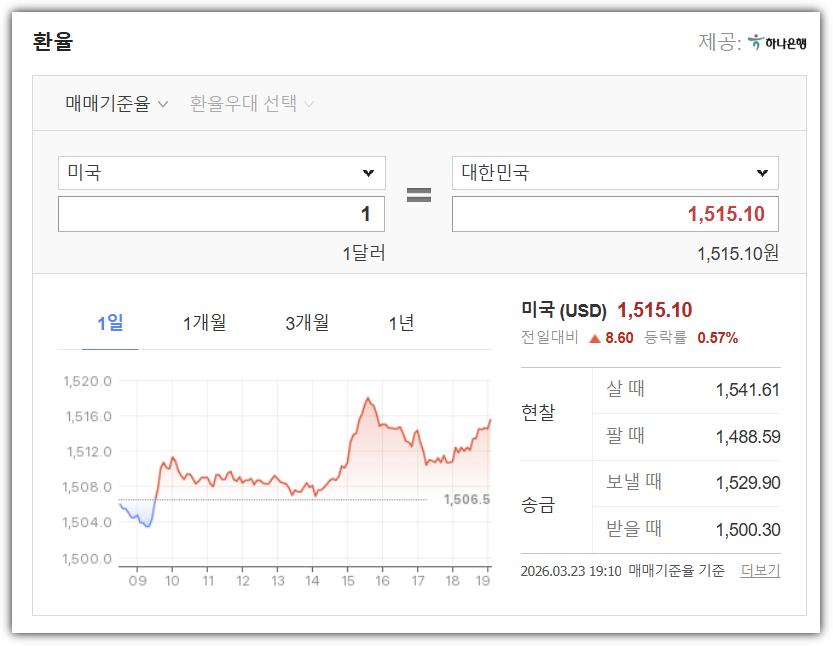The width and height of the screenshot is (833, 646).
Task: Select the 1년 chart tab
Action: point(400,323)
